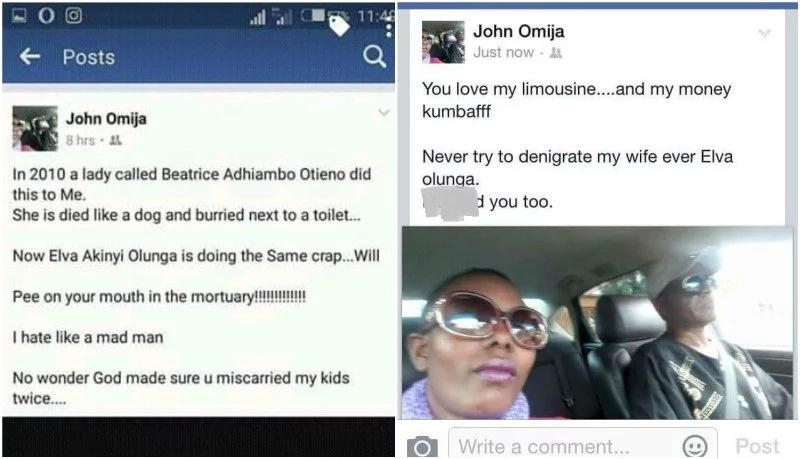Open the three-dot overflow menu

click(389, 27)
